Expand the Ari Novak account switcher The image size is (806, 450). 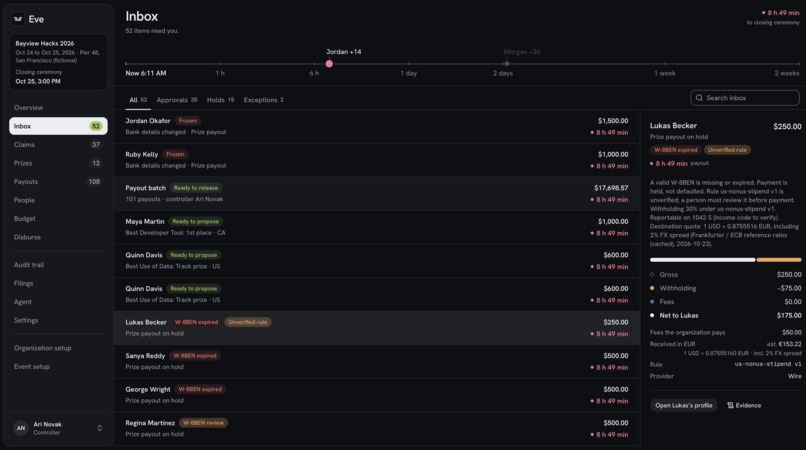(x=100, y=428)
